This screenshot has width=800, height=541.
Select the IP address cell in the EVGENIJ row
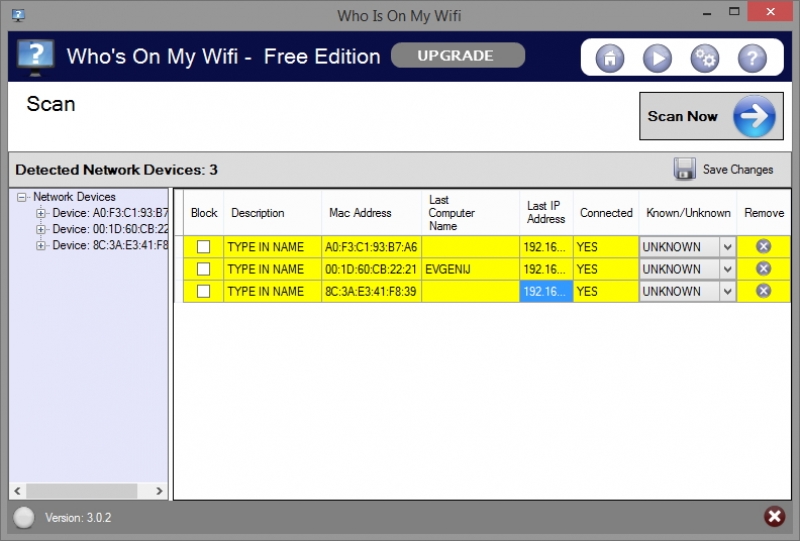pos(546,269)
